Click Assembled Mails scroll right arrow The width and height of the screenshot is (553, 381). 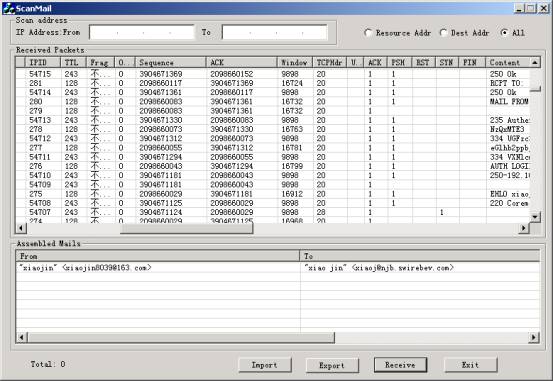pyautogui.click(x=534, y=338)
